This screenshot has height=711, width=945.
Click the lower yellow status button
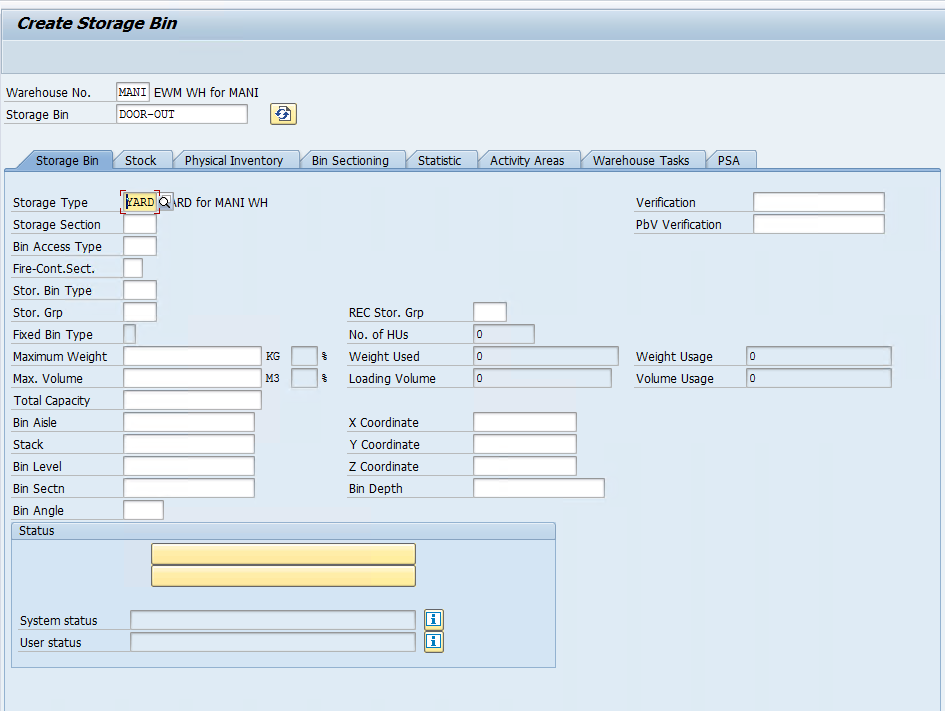[283, 576]
